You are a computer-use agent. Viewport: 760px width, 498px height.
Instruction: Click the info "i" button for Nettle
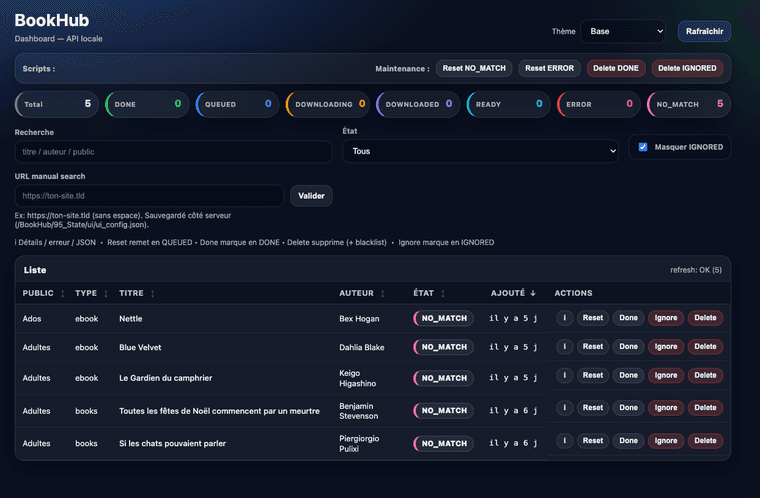(x=564, y=318)
